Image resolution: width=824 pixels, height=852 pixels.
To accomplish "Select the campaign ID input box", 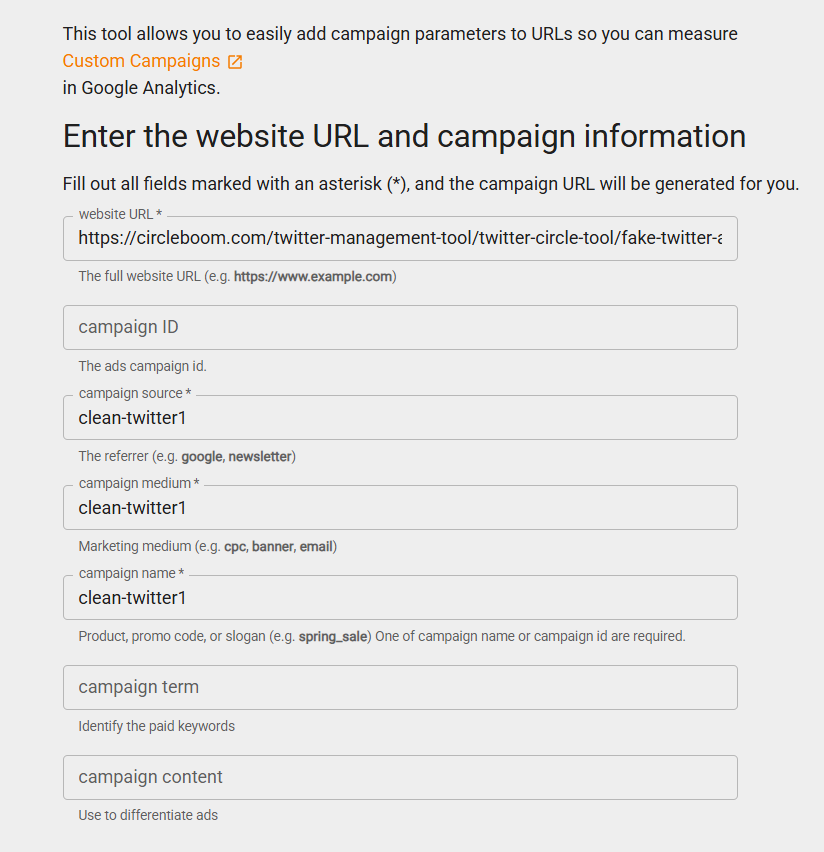I will click(x=400, y=327).
